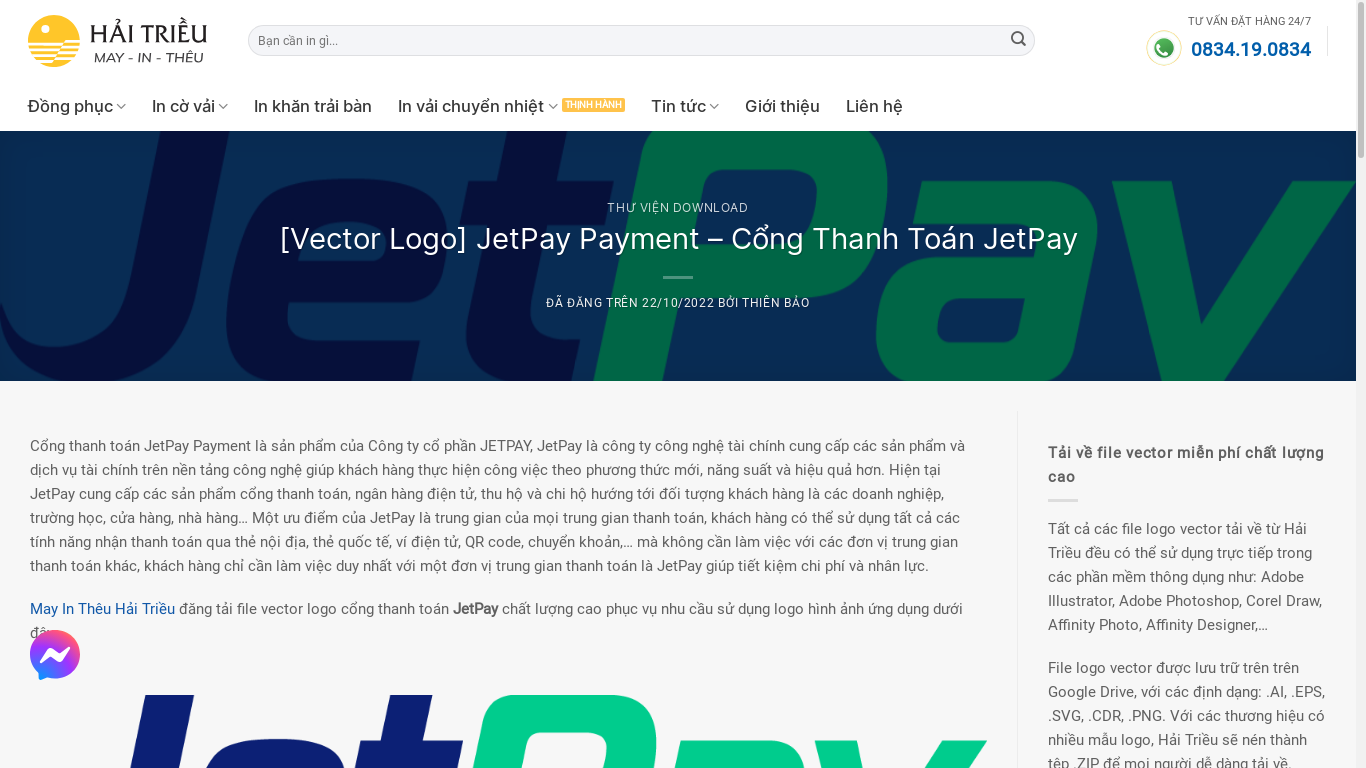Click phone number 0834.19.0834
Image resolution: width=1366 pixels, height=768 pixels.
click(x=1251, y=49)
